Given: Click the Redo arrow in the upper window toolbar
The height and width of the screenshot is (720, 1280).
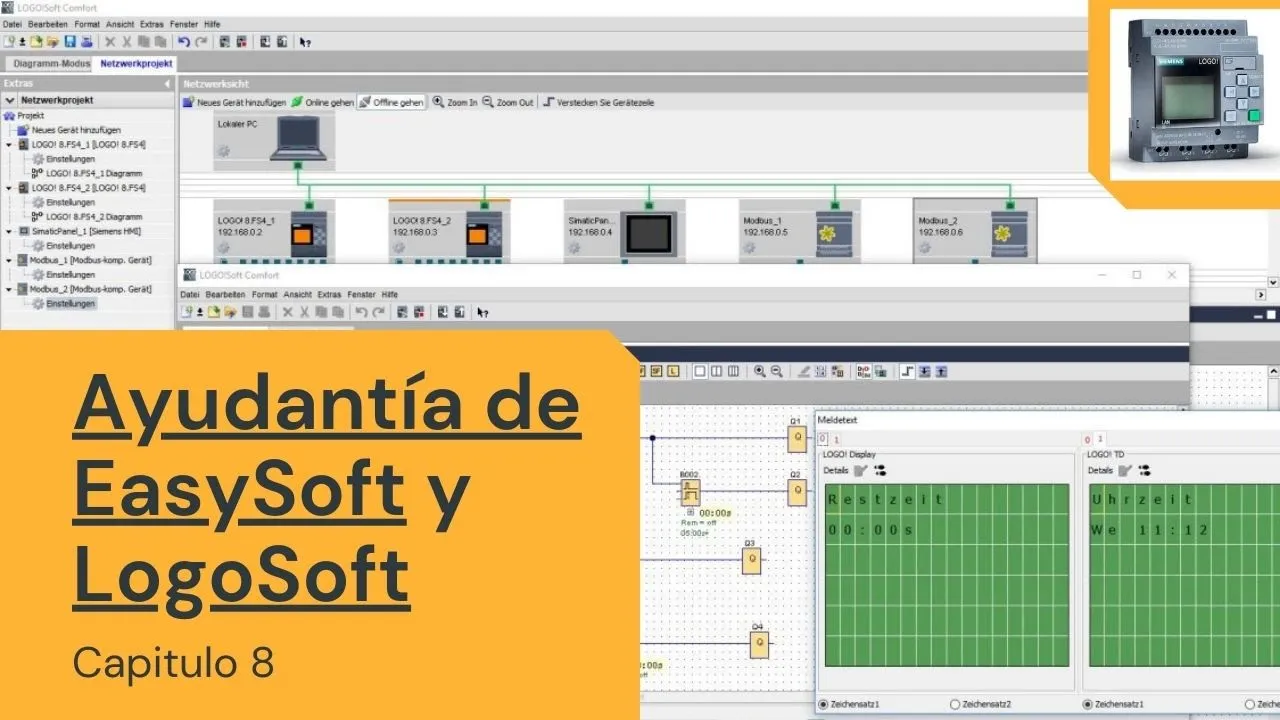Looking at the screenshot, I should point(201,41).
